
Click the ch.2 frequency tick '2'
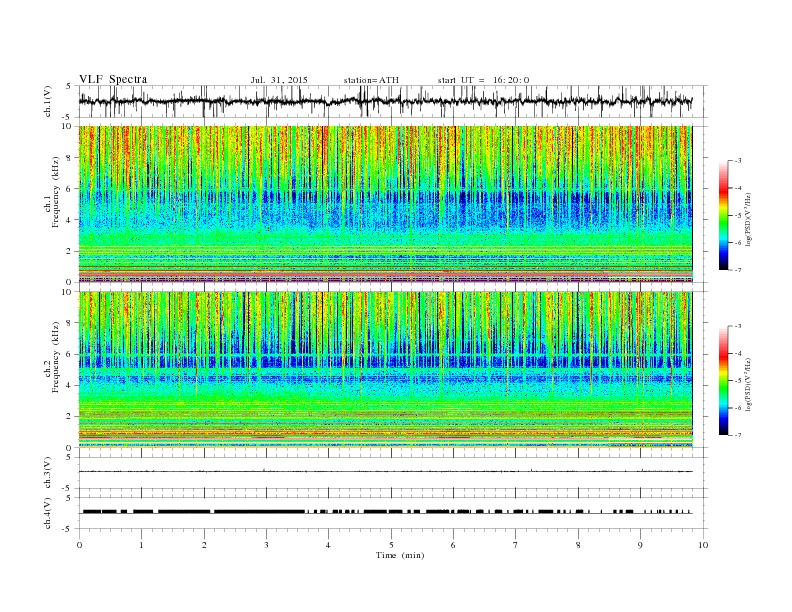pyautogui.click(x=70, y=417)
